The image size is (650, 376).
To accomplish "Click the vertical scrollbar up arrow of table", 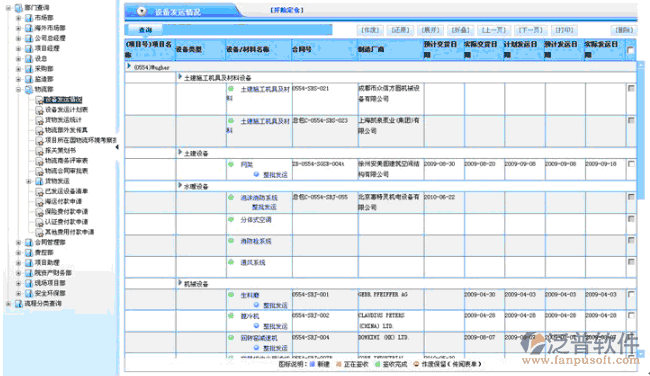I will pyautogui.click(x=641, y=65).
